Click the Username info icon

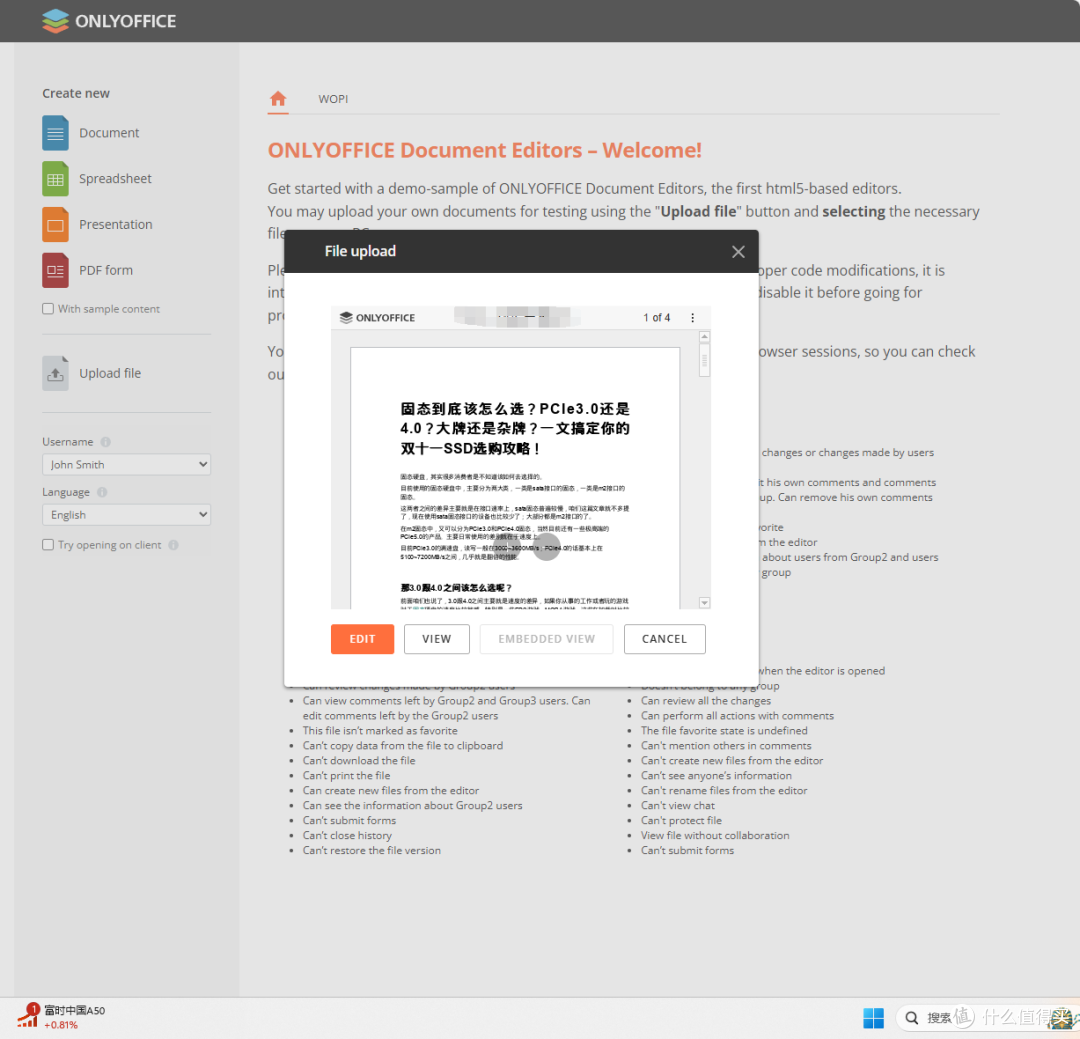pos(106,442)
